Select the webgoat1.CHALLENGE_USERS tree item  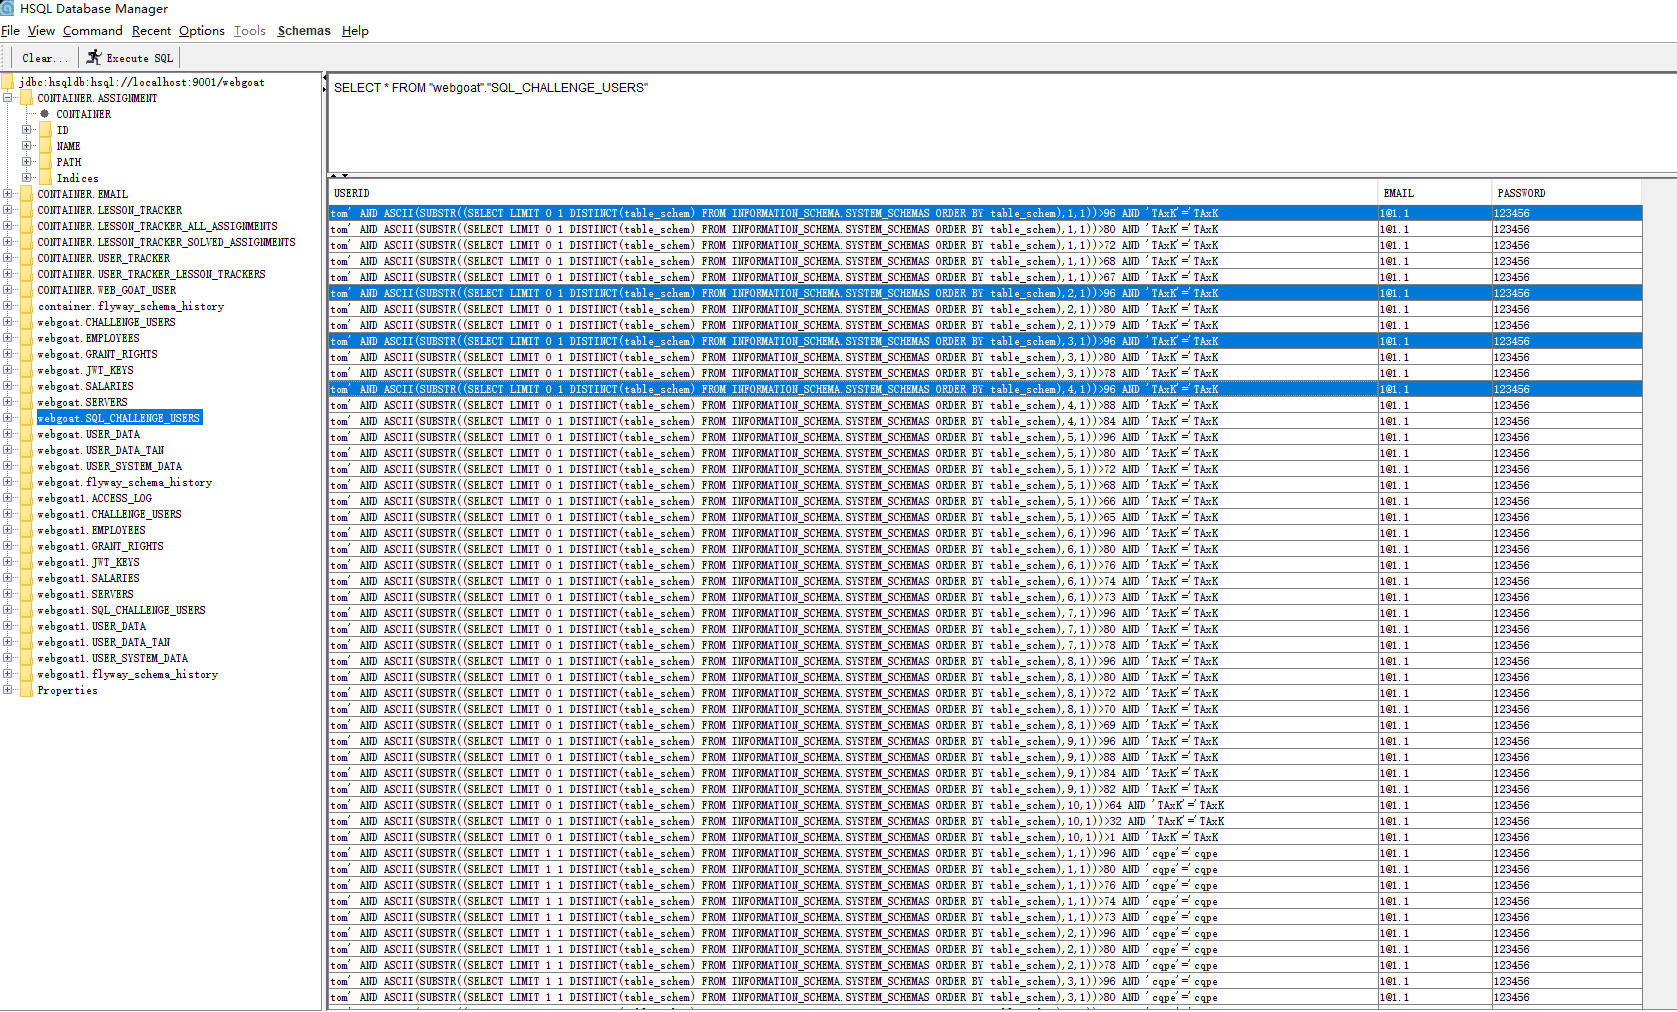pyautogui.click(x=110, y=514)
